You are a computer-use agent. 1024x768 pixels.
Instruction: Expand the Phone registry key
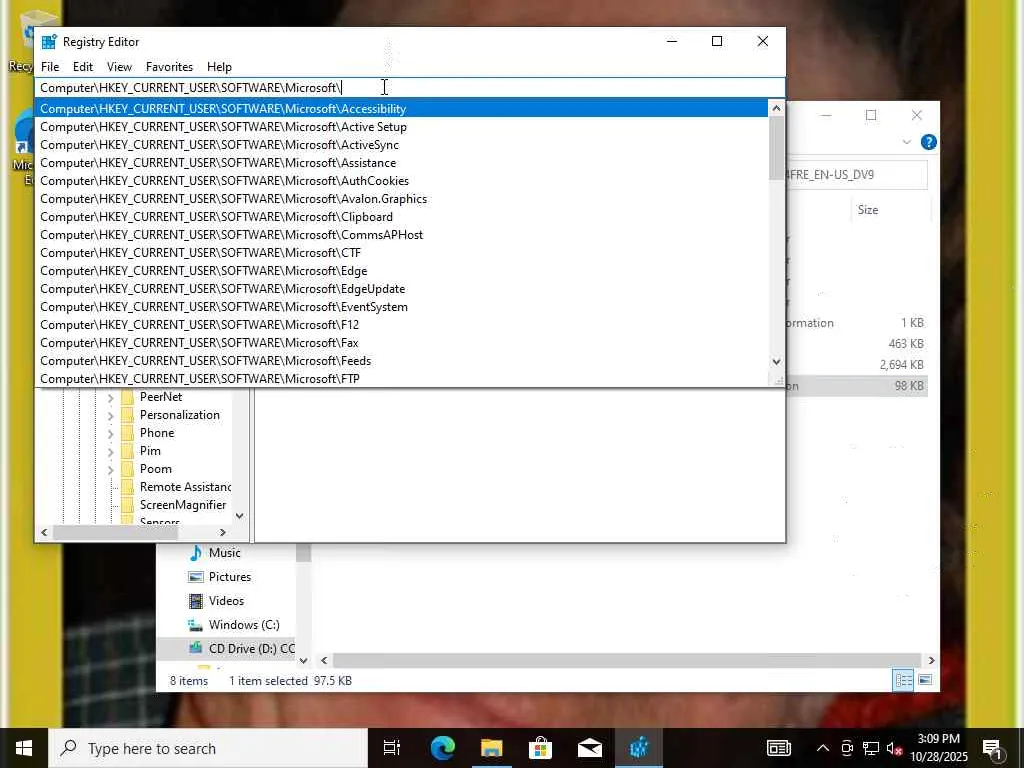[x=110, y=433]
